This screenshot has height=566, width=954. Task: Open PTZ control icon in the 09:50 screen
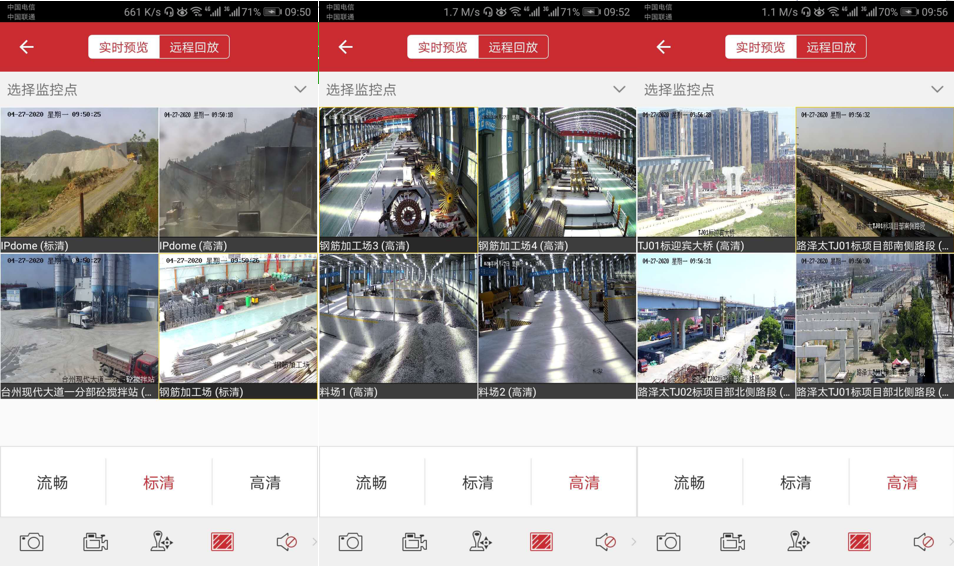point(161,542)
